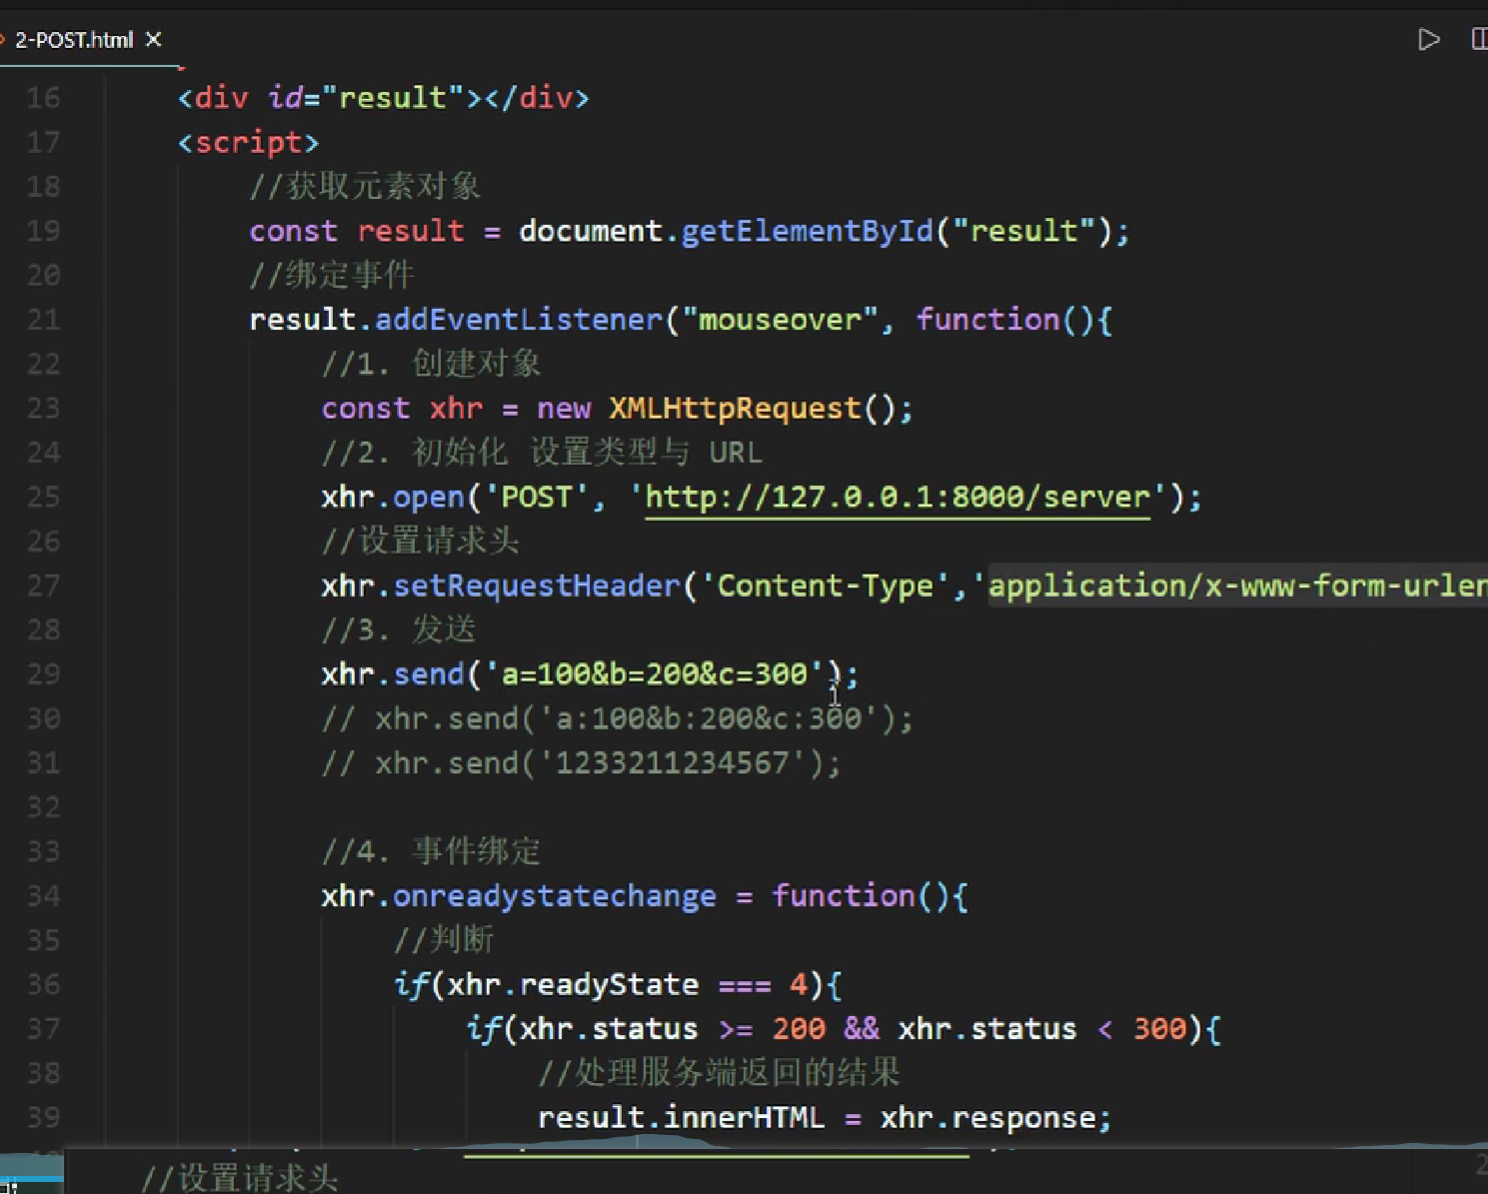Click 'addEventListener' method name
This screenshot has width=1488, height=1194.
519,320
